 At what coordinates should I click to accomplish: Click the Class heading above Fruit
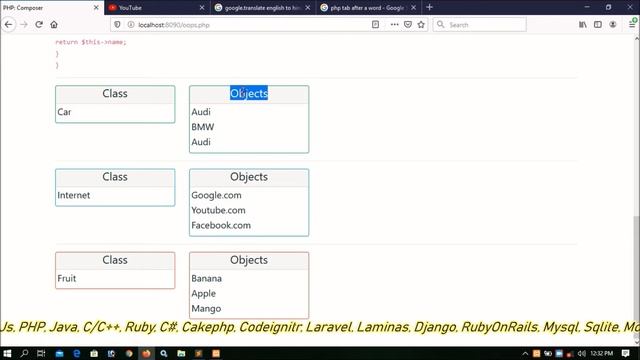tap(115, 260)
